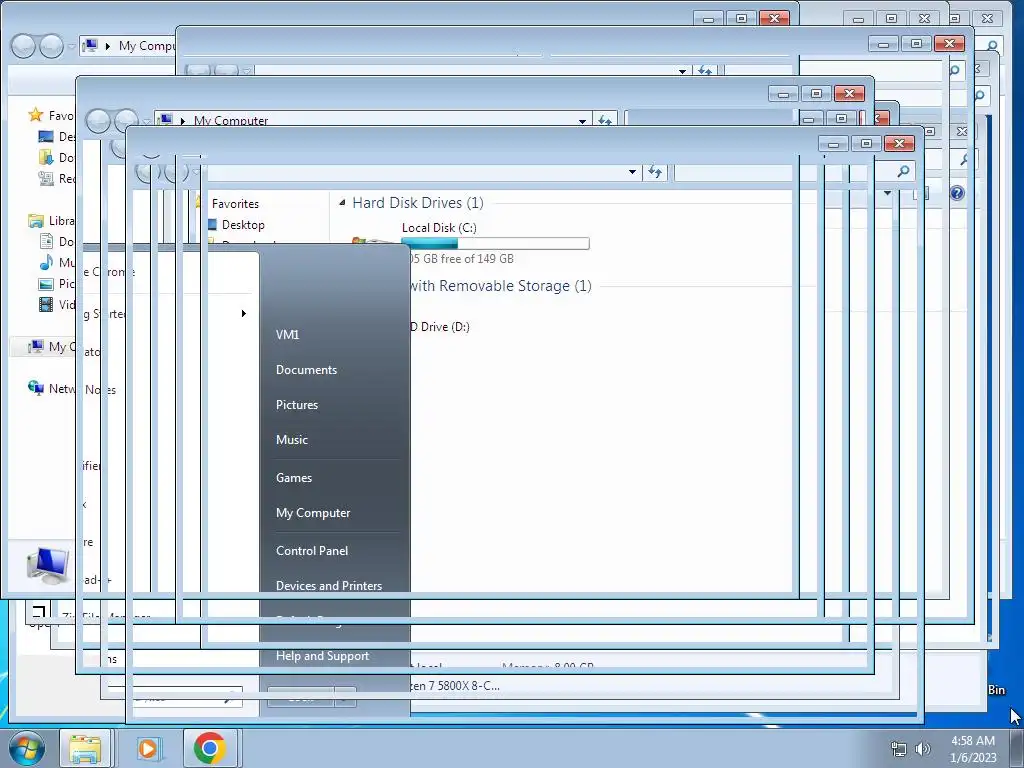Expand breadcrumb arrow before My Compu
This screenshot has width=1024, height=768.
click(x=108, y=46)
